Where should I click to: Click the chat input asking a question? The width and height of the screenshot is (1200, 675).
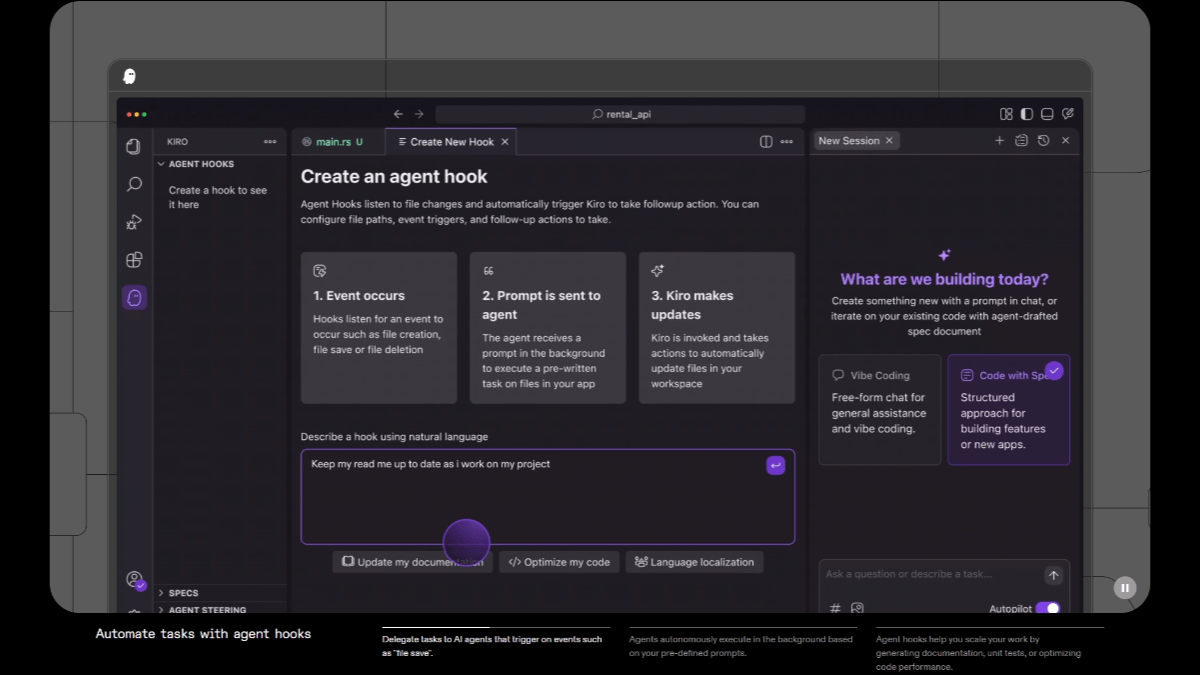(x=930, y=574)
